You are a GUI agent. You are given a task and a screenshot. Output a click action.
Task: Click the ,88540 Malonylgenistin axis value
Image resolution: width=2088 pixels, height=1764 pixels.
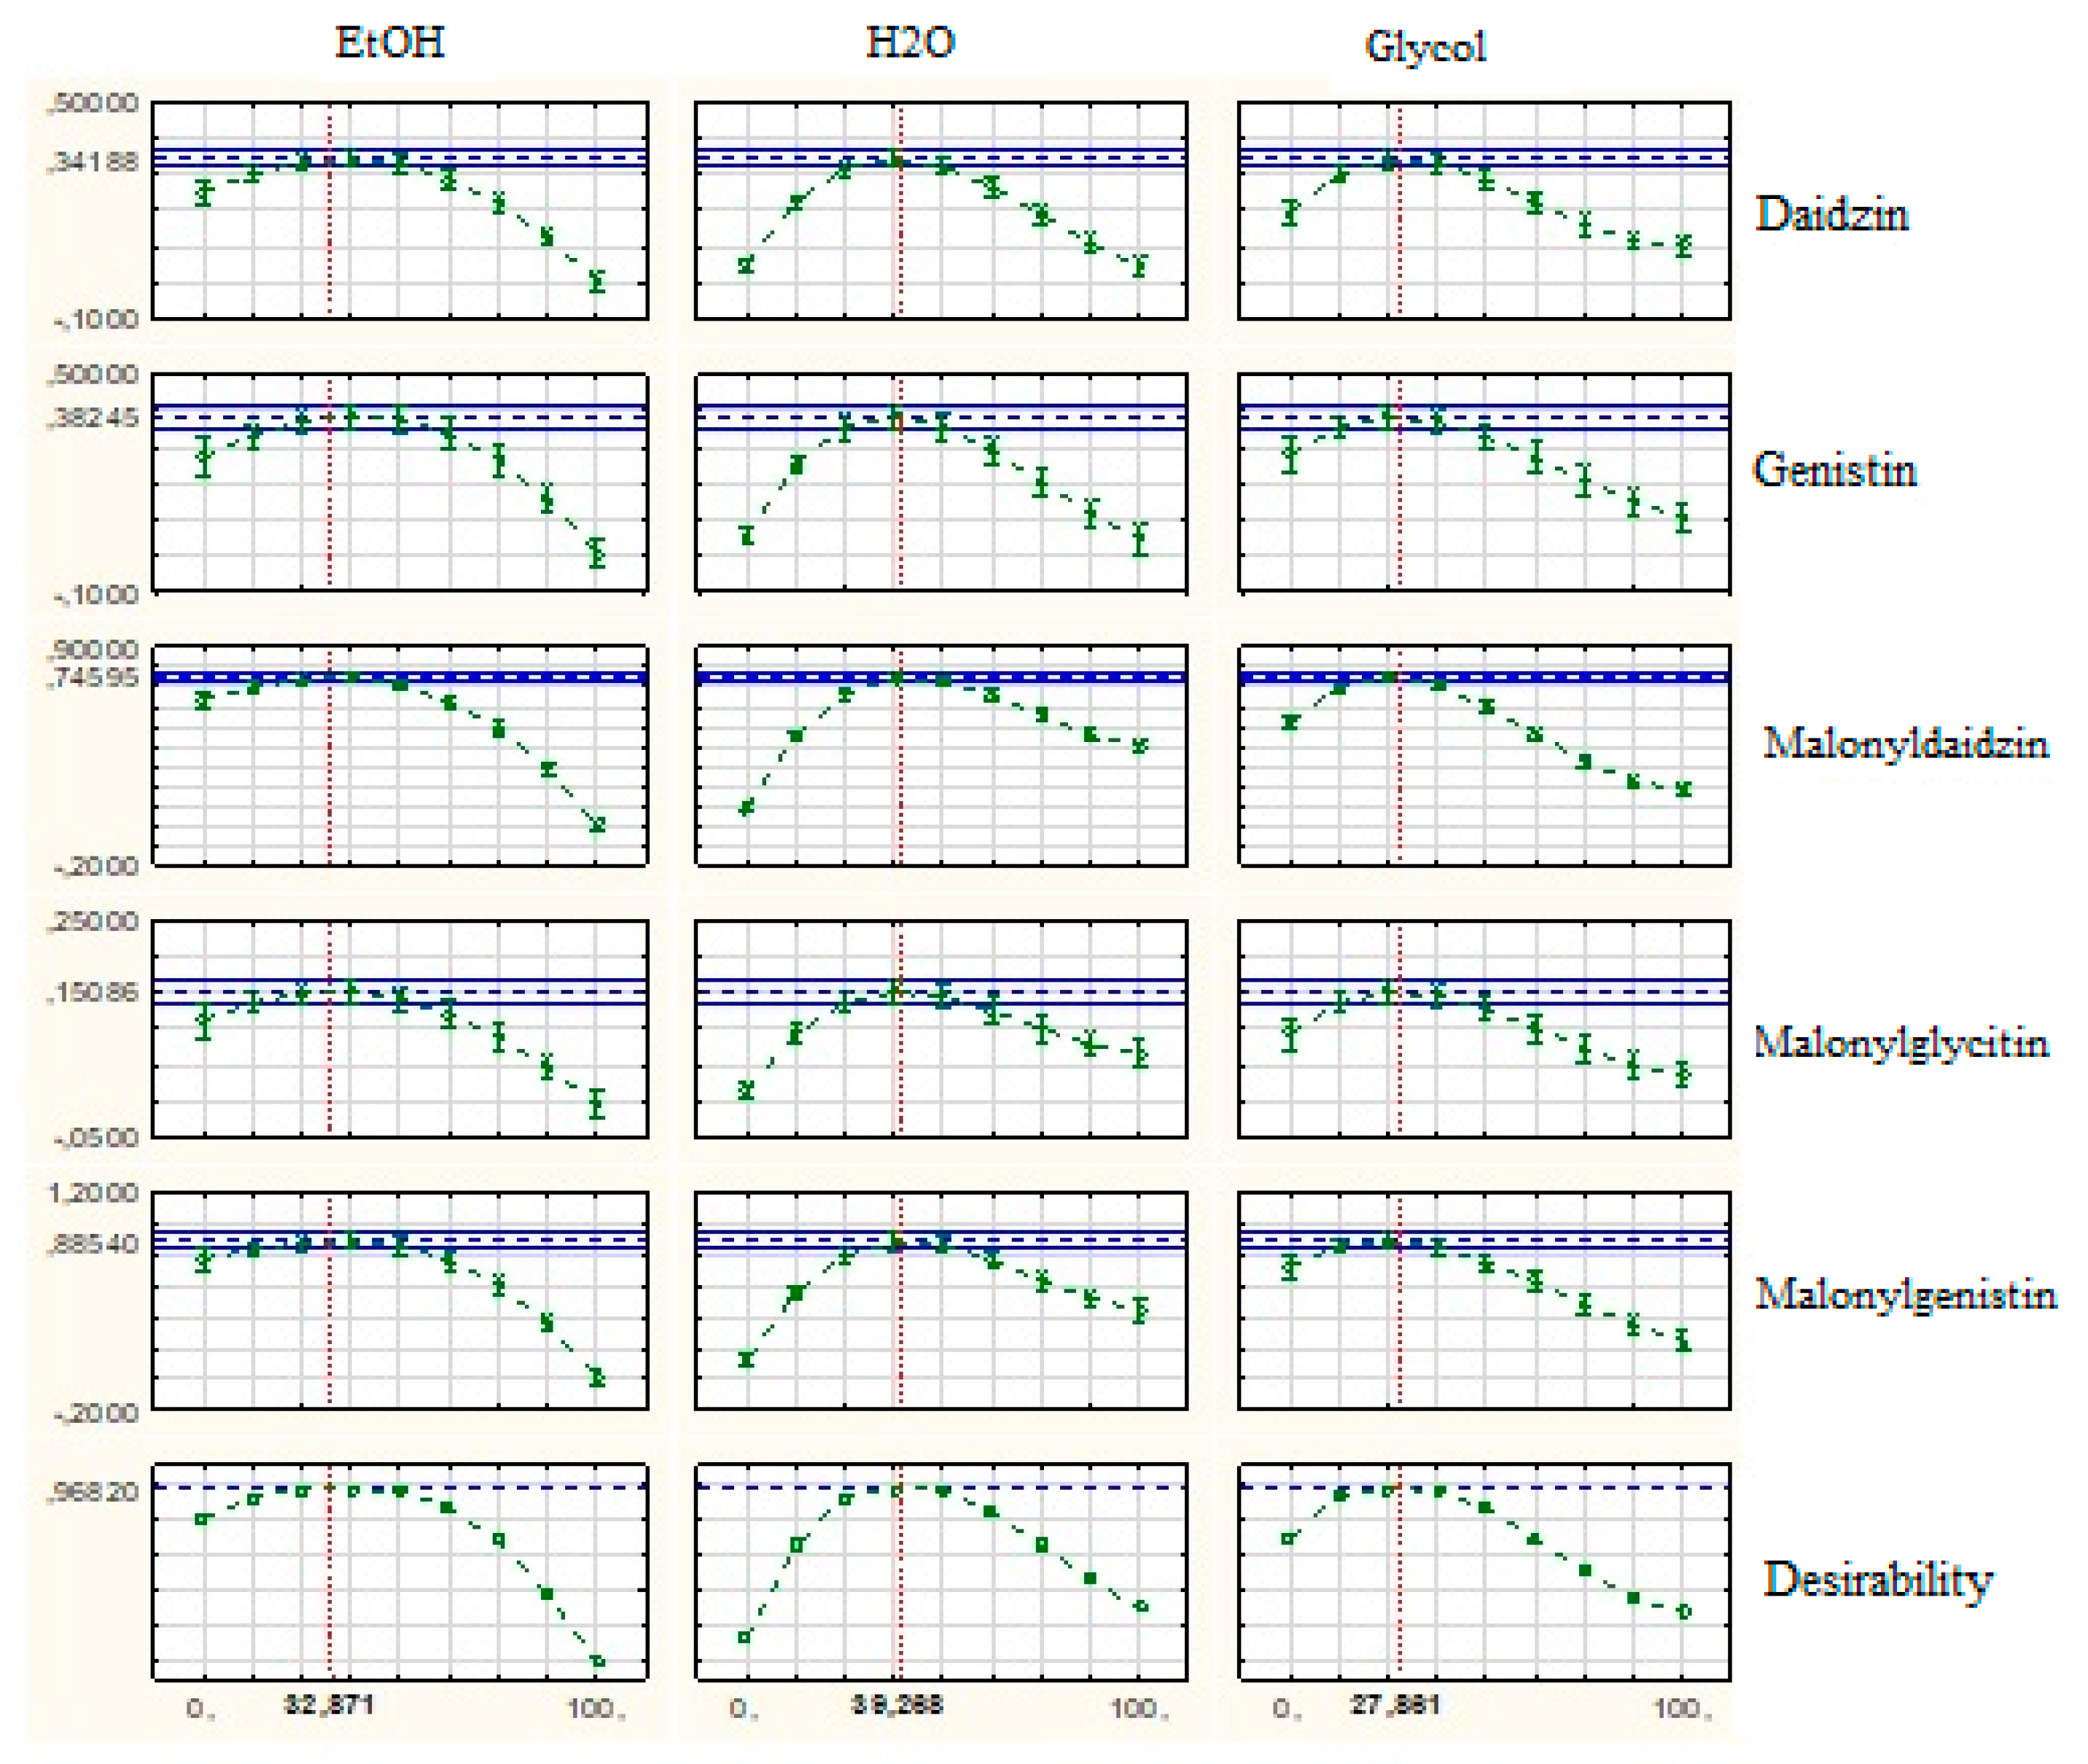tap(94, 1244)
